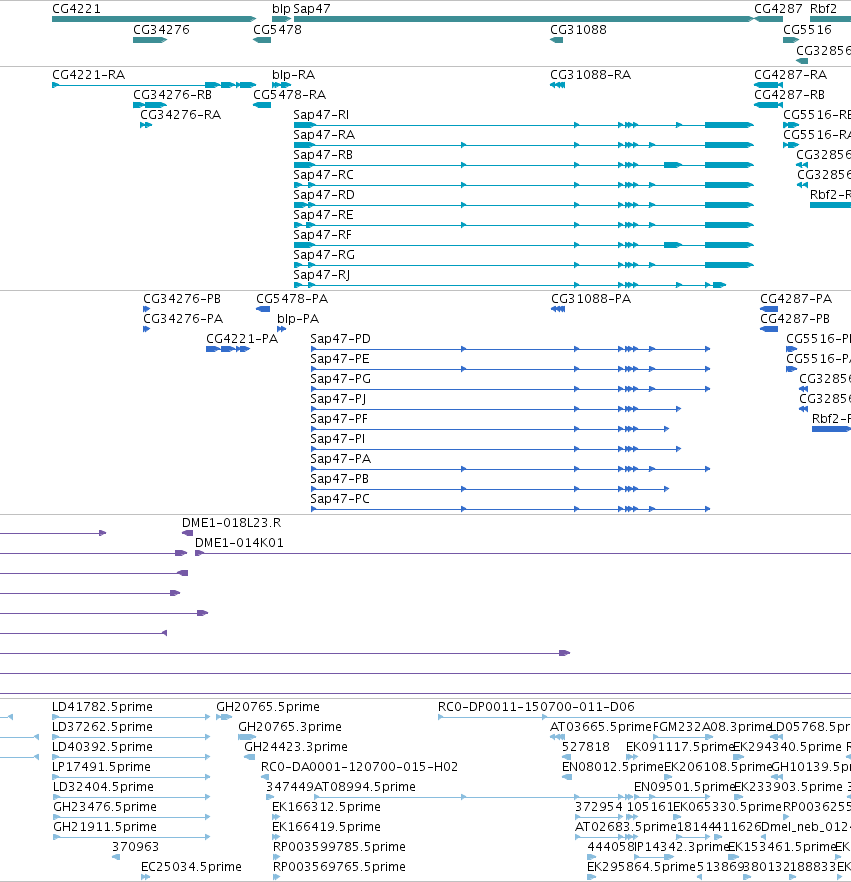This screenshot has height=882, width=851.
Task: Select protein Sap47-PG label
Action: 340,379
